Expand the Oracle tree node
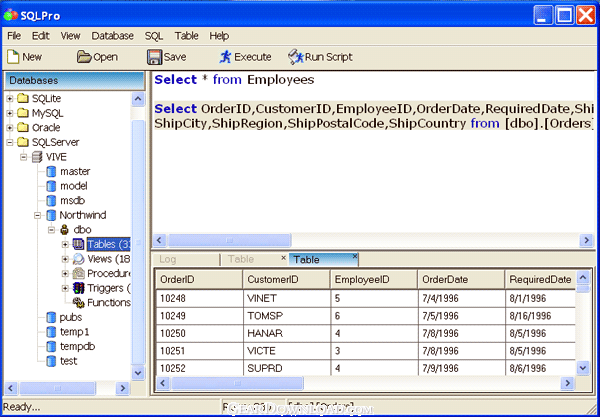This screenshot has height=417, width=600. 10,128
